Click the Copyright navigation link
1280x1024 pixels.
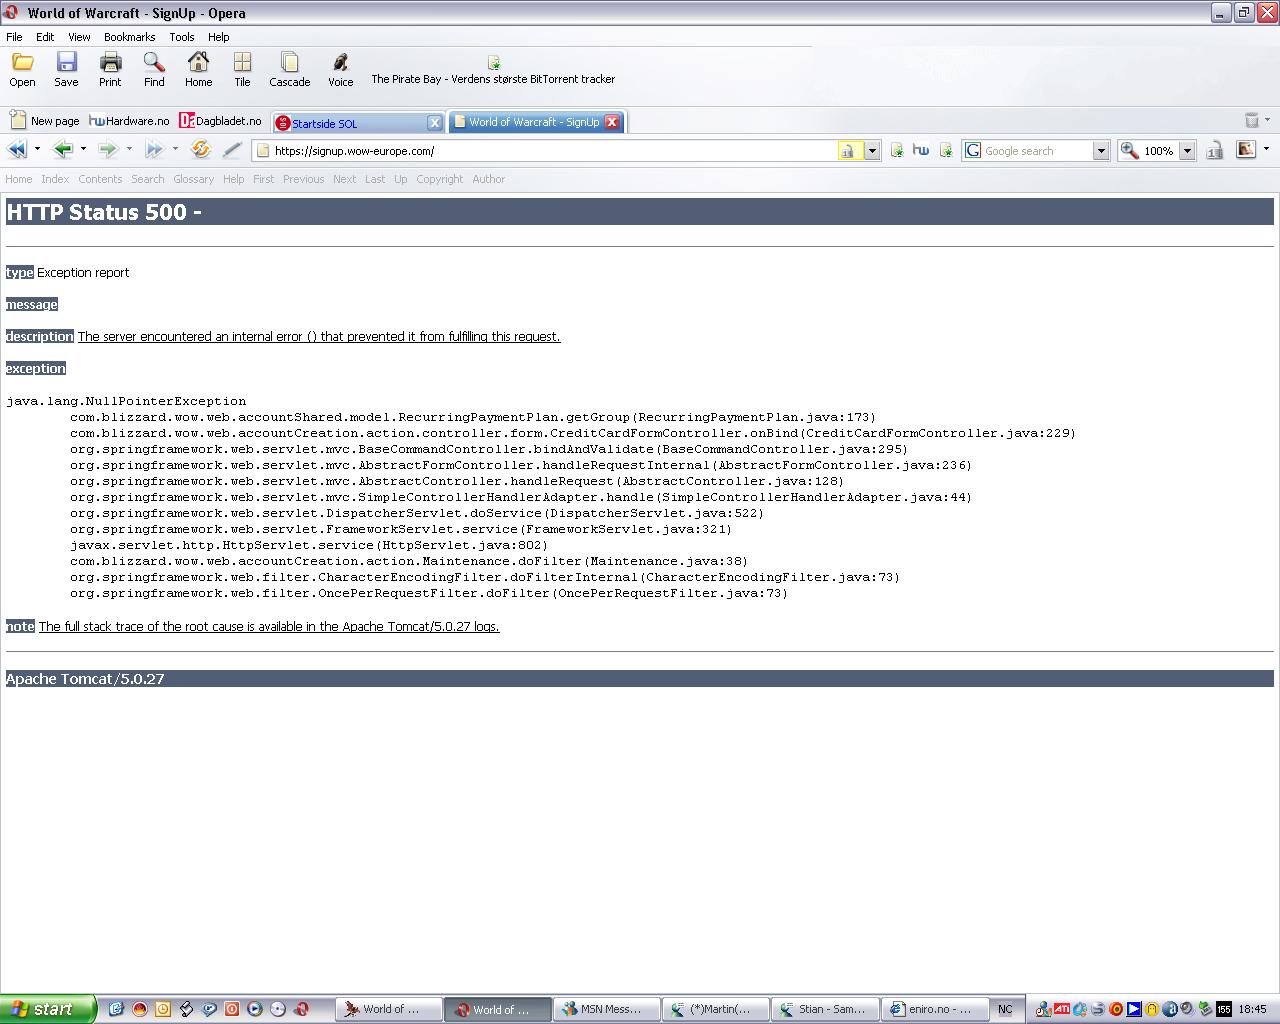click(440, 179)
